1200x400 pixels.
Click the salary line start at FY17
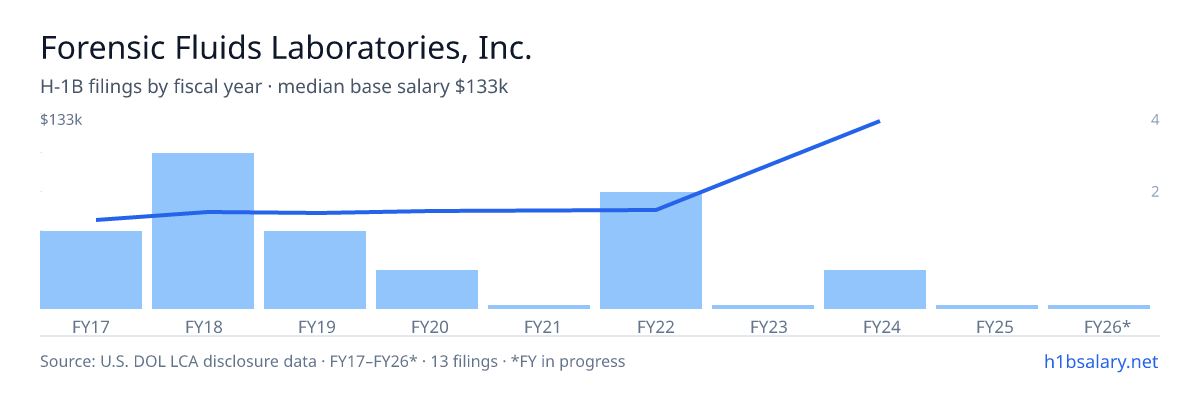pyautogui.click(x=97, y=220)
